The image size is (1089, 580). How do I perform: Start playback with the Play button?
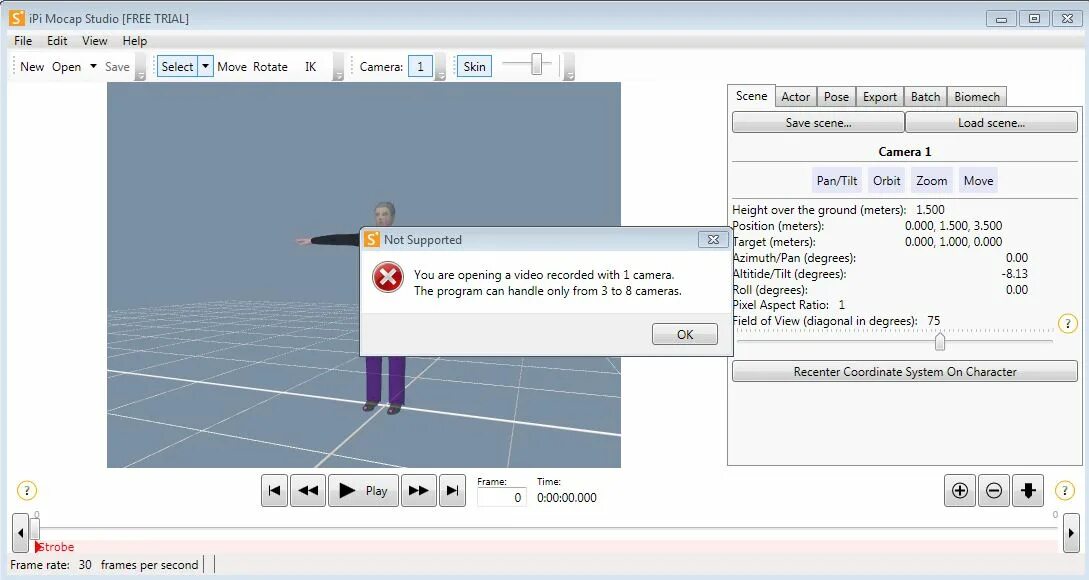[363, 491]
